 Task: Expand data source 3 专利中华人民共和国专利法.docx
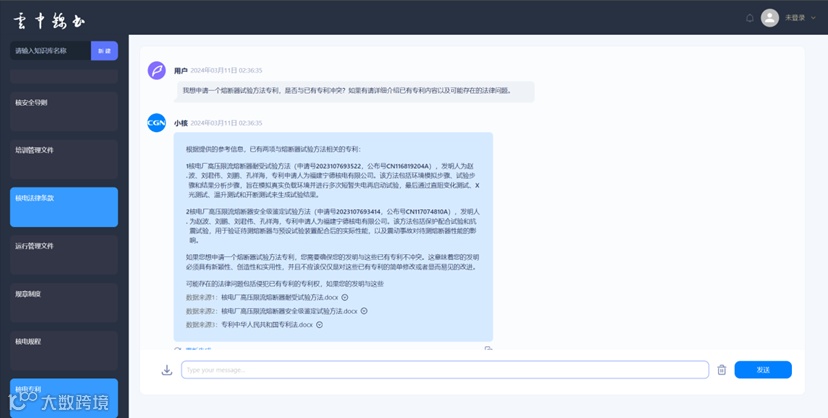[319, 325]
